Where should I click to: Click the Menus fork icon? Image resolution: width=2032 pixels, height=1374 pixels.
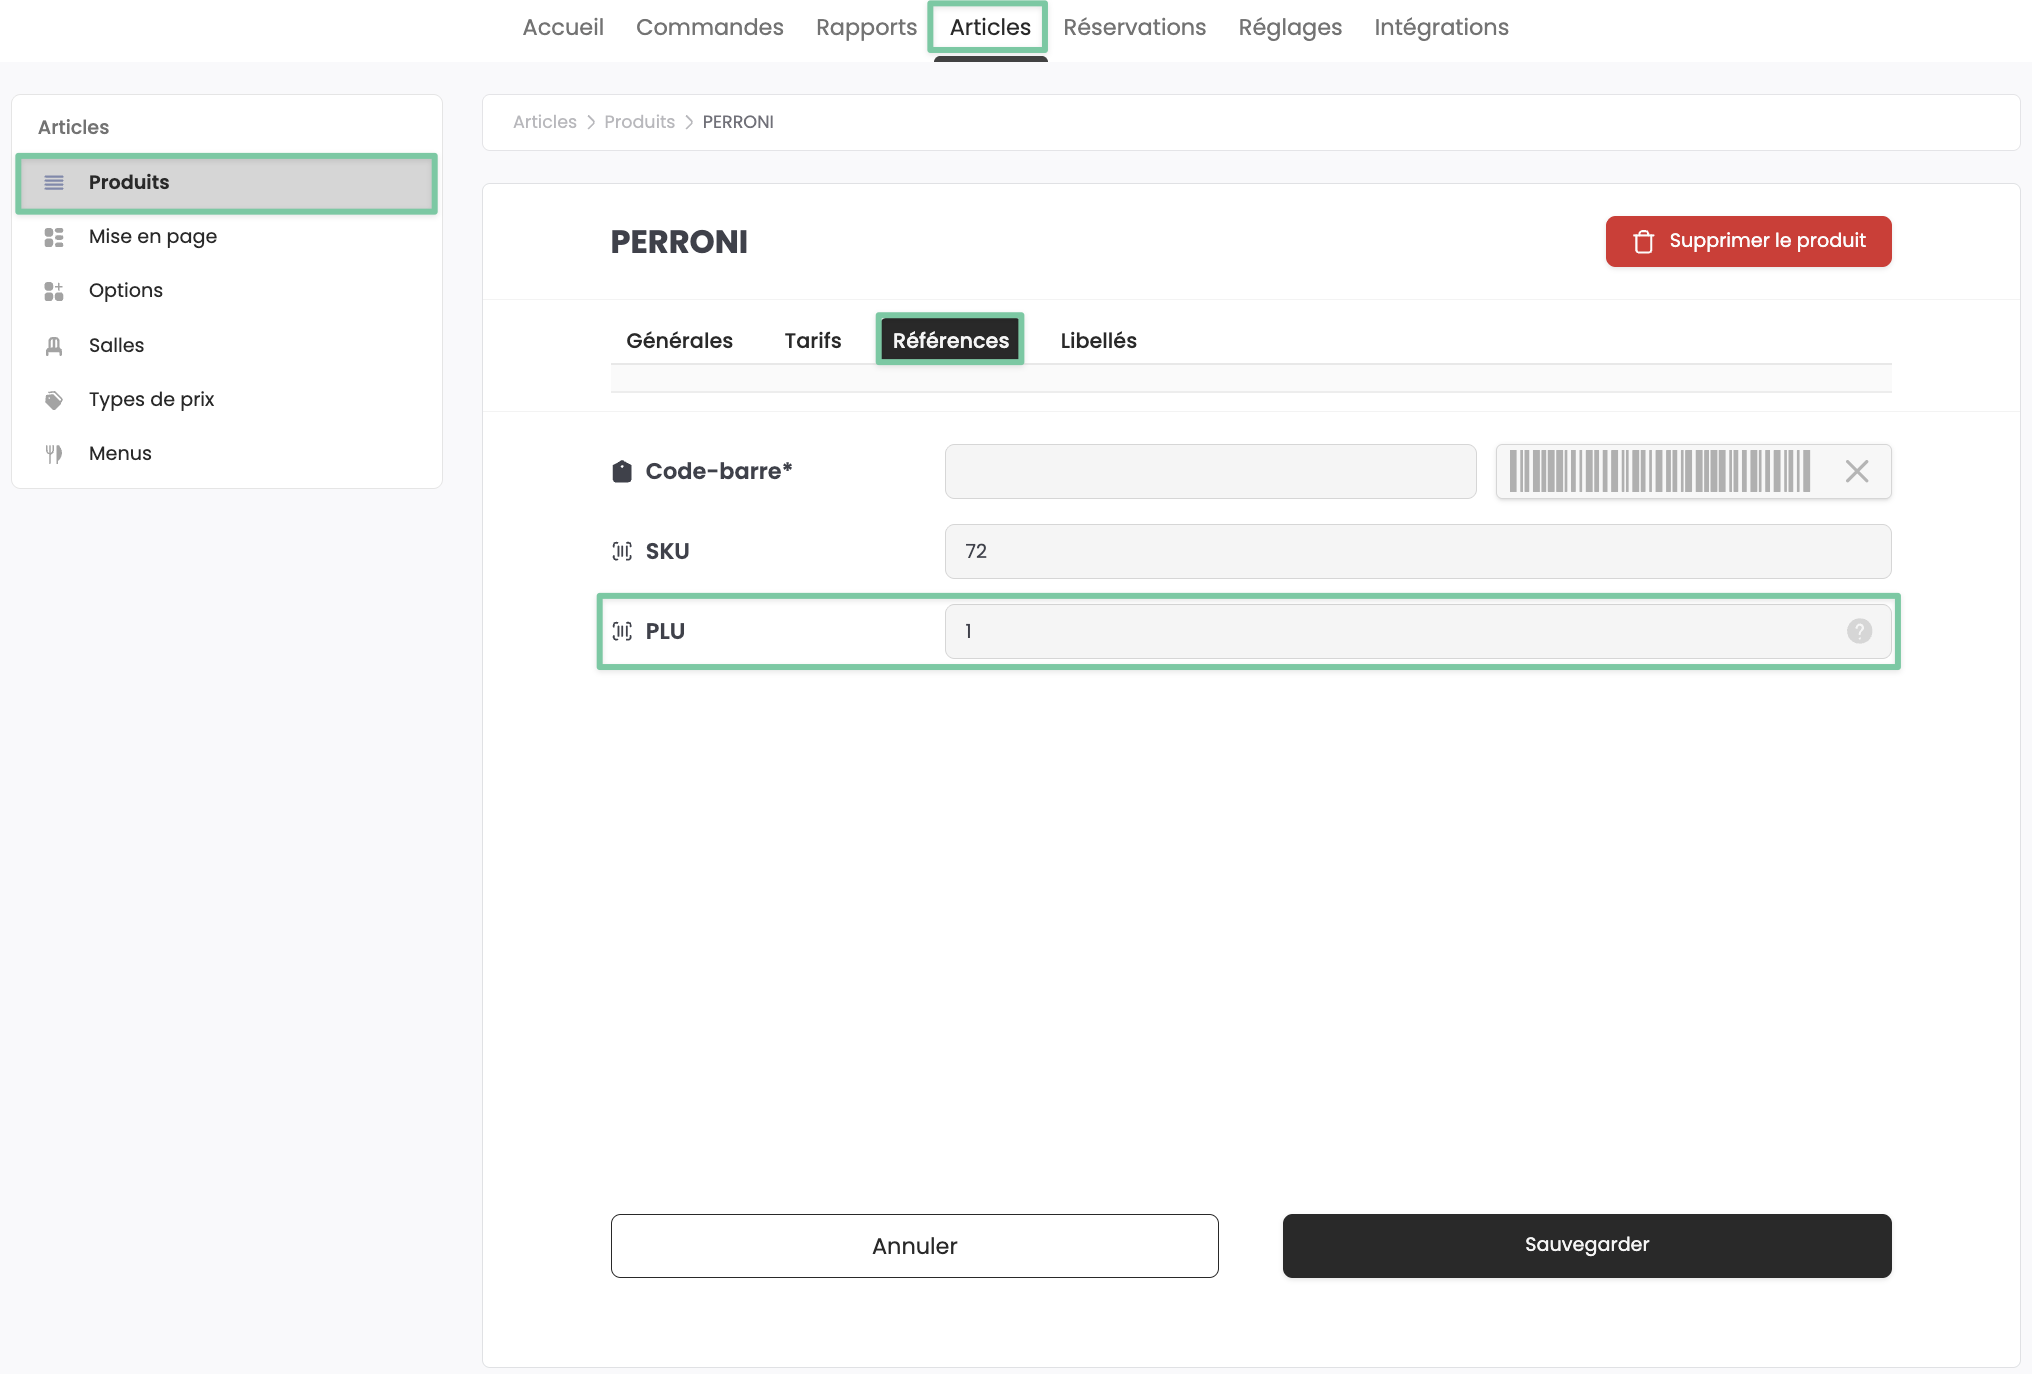pos(54,454)
